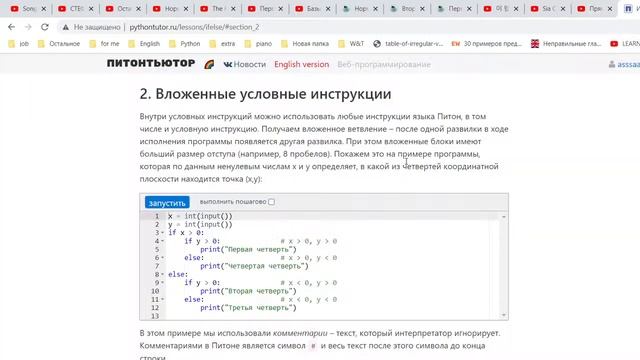Click the code editor scrollbar down arrow
Image resolution: width=640 pixels, height=360 pixels.
coord(504,315)
